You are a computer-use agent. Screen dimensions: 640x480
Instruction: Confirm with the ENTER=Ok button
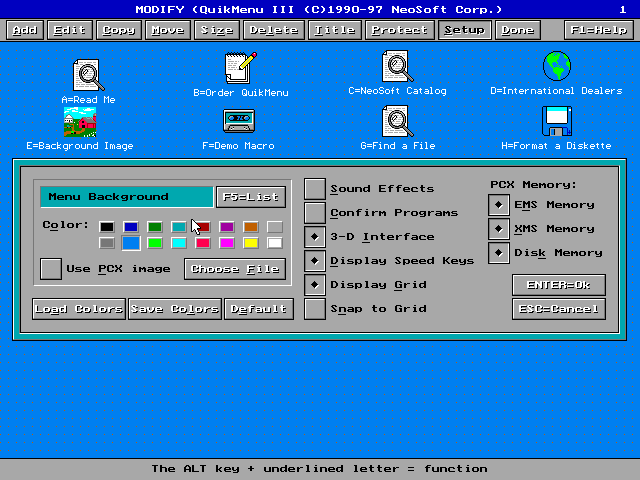(x=559, y=285)
